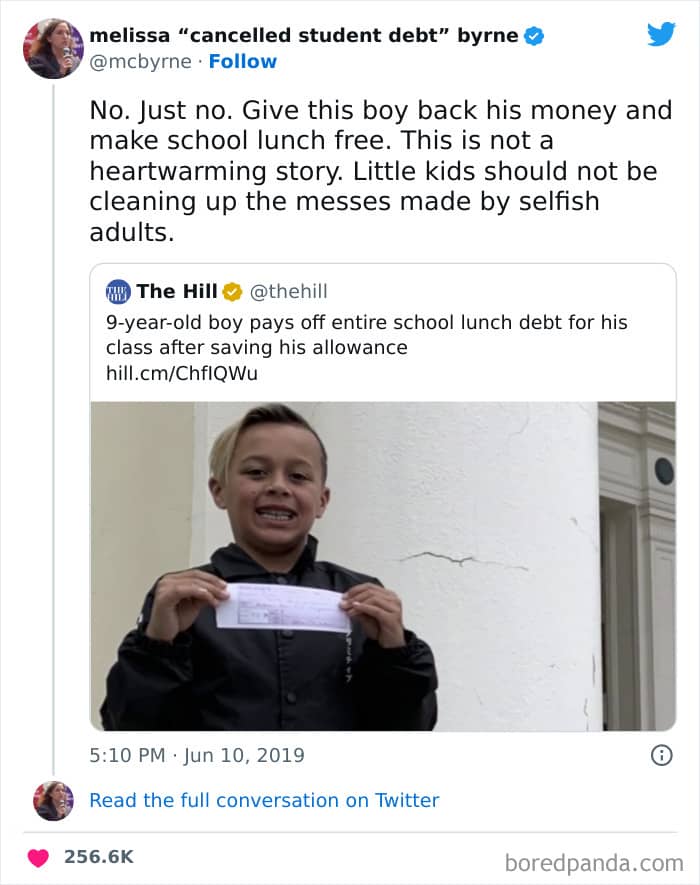Screen dimensions: 700x885
Task: Open melissa's top profile avatar
Action: tap(54, 48)
